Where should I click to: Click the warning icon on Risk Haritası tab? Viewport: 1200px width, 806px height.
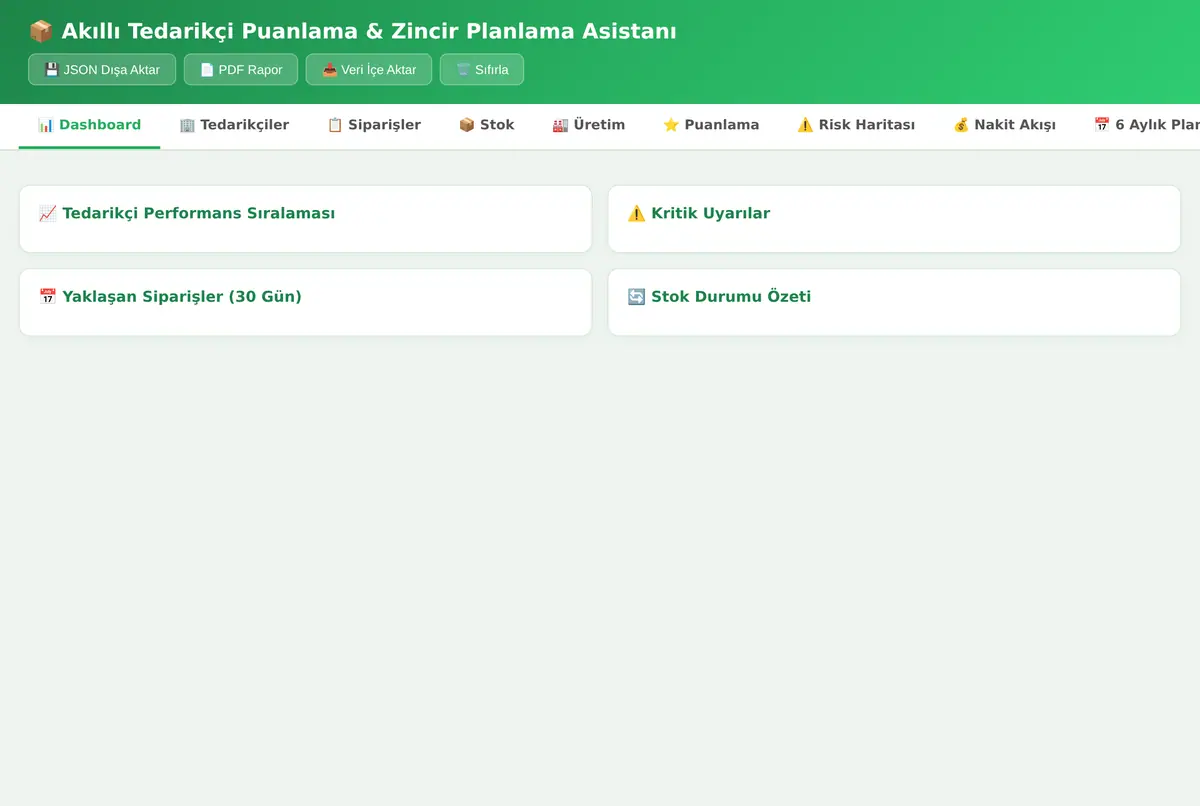click(x=805, y=125)
